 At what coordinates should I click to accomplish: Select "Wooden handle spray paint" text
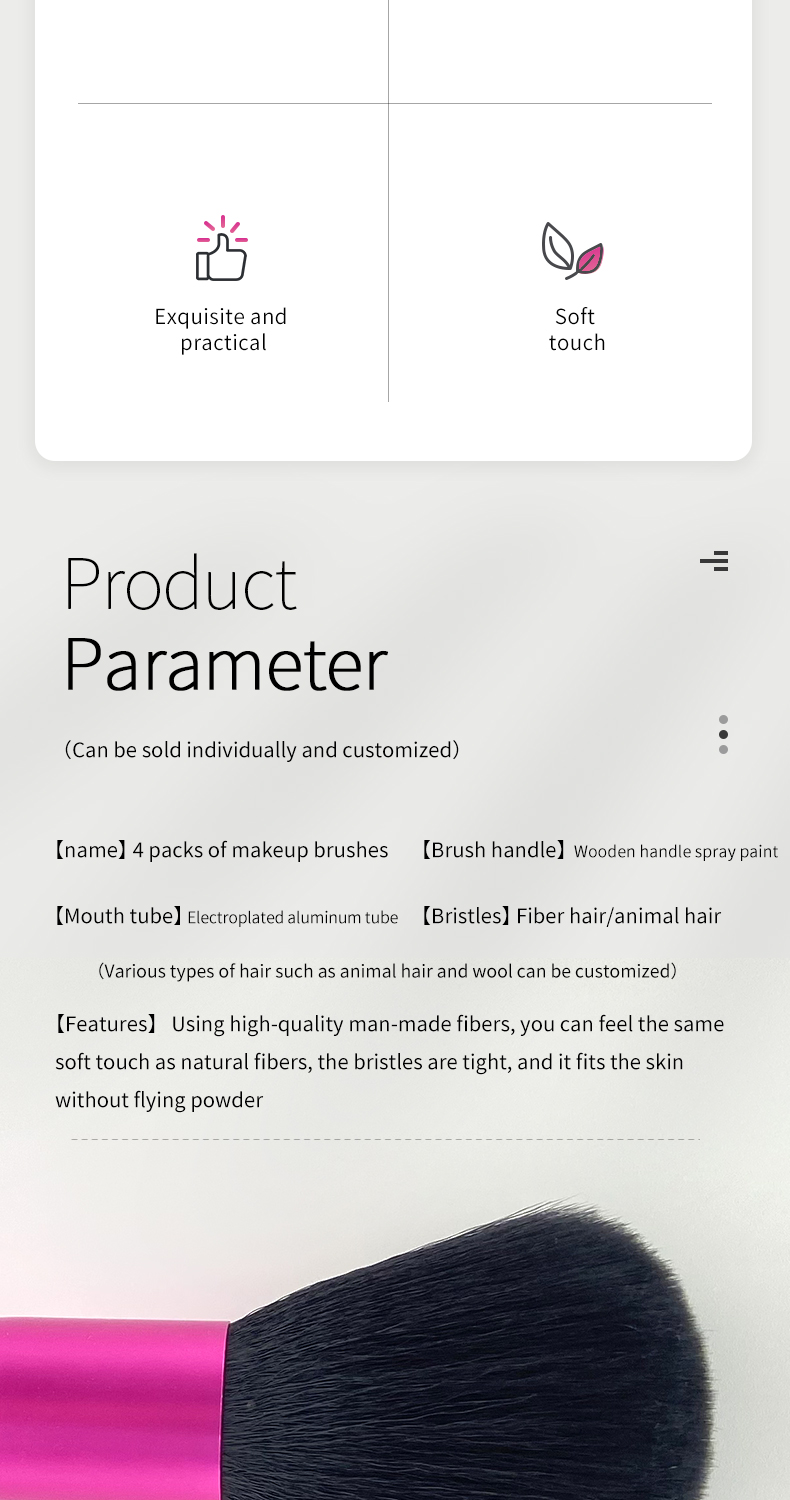click(676, 852)
